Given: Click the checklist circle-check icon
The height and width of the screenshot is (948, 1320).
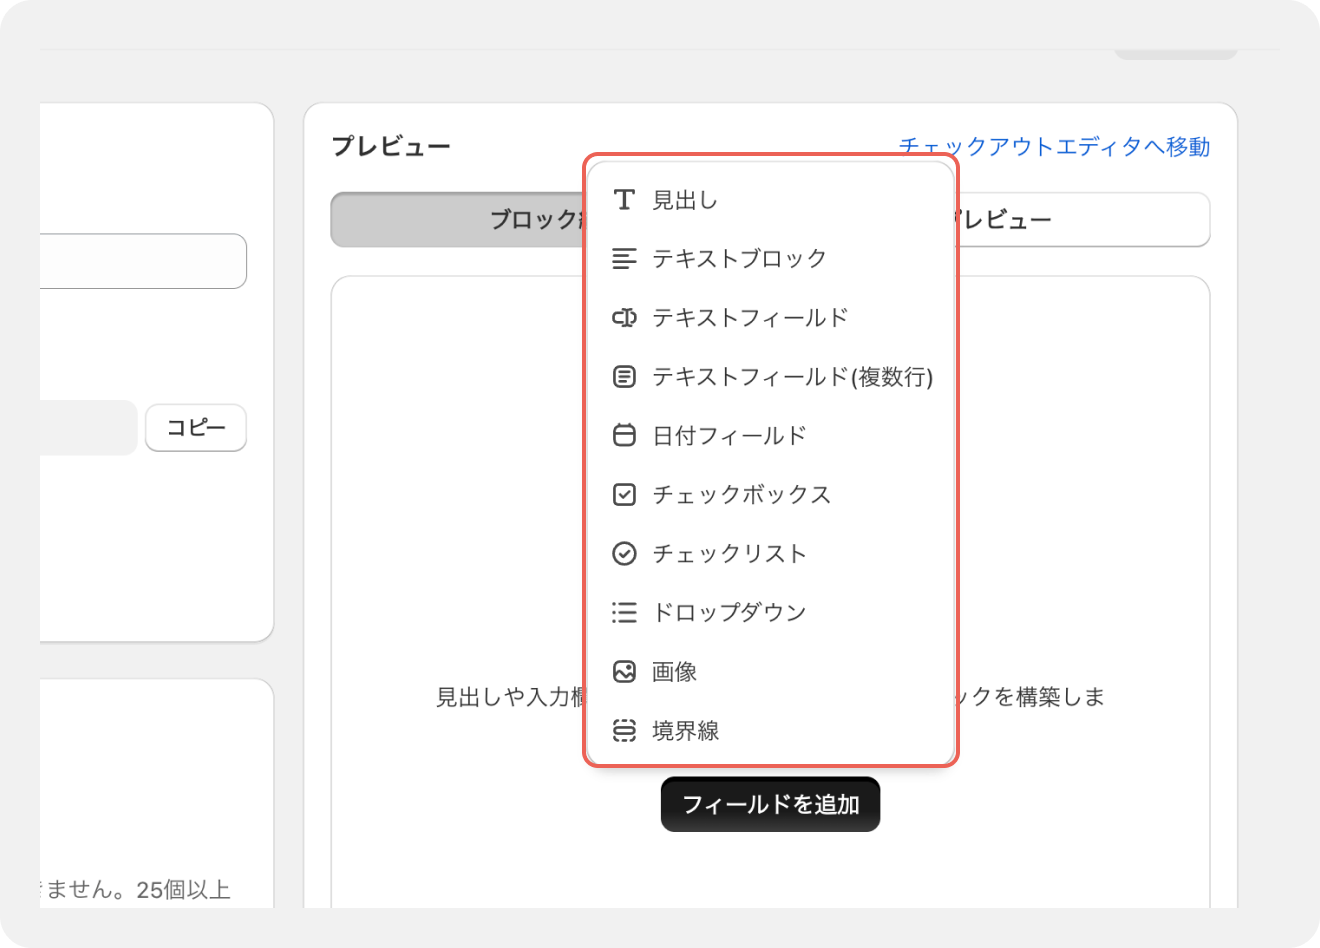Looking at the screenshot, I should 624,554.
